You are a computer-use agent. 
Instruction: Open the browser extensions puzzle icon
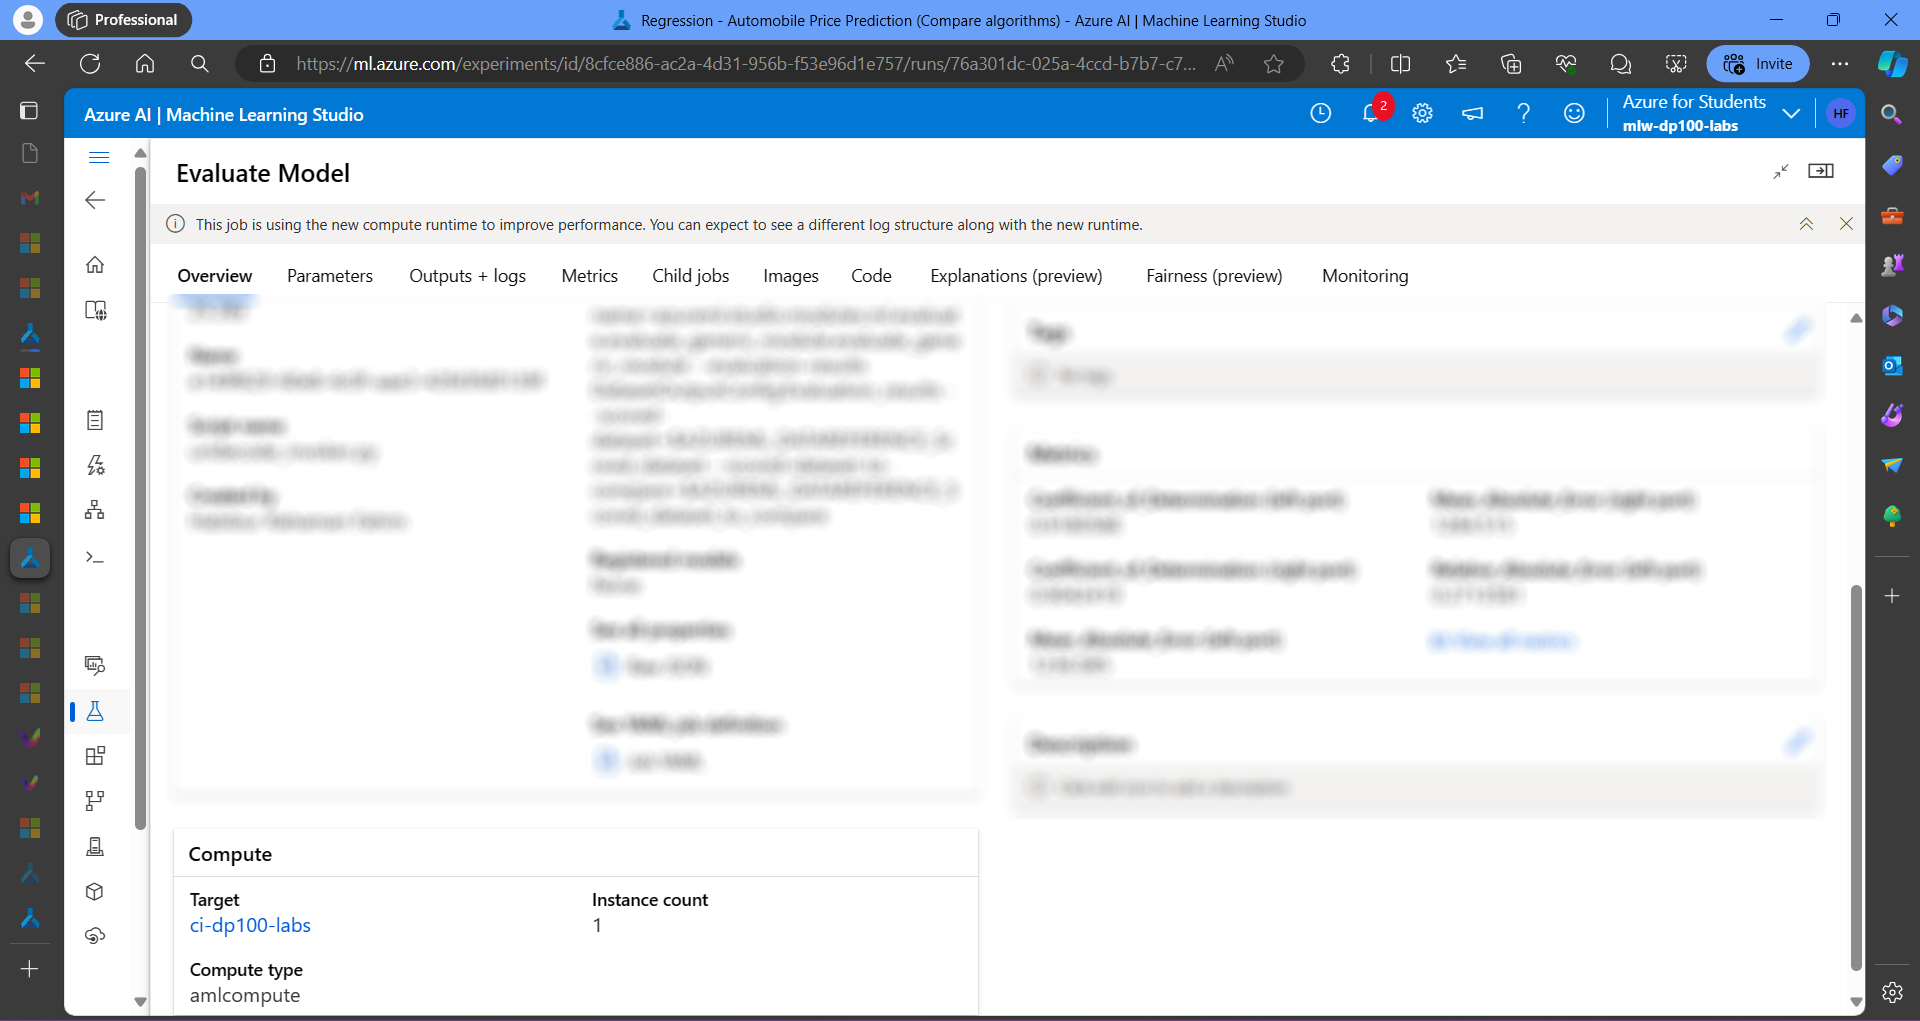click(x=1340, y=64)
